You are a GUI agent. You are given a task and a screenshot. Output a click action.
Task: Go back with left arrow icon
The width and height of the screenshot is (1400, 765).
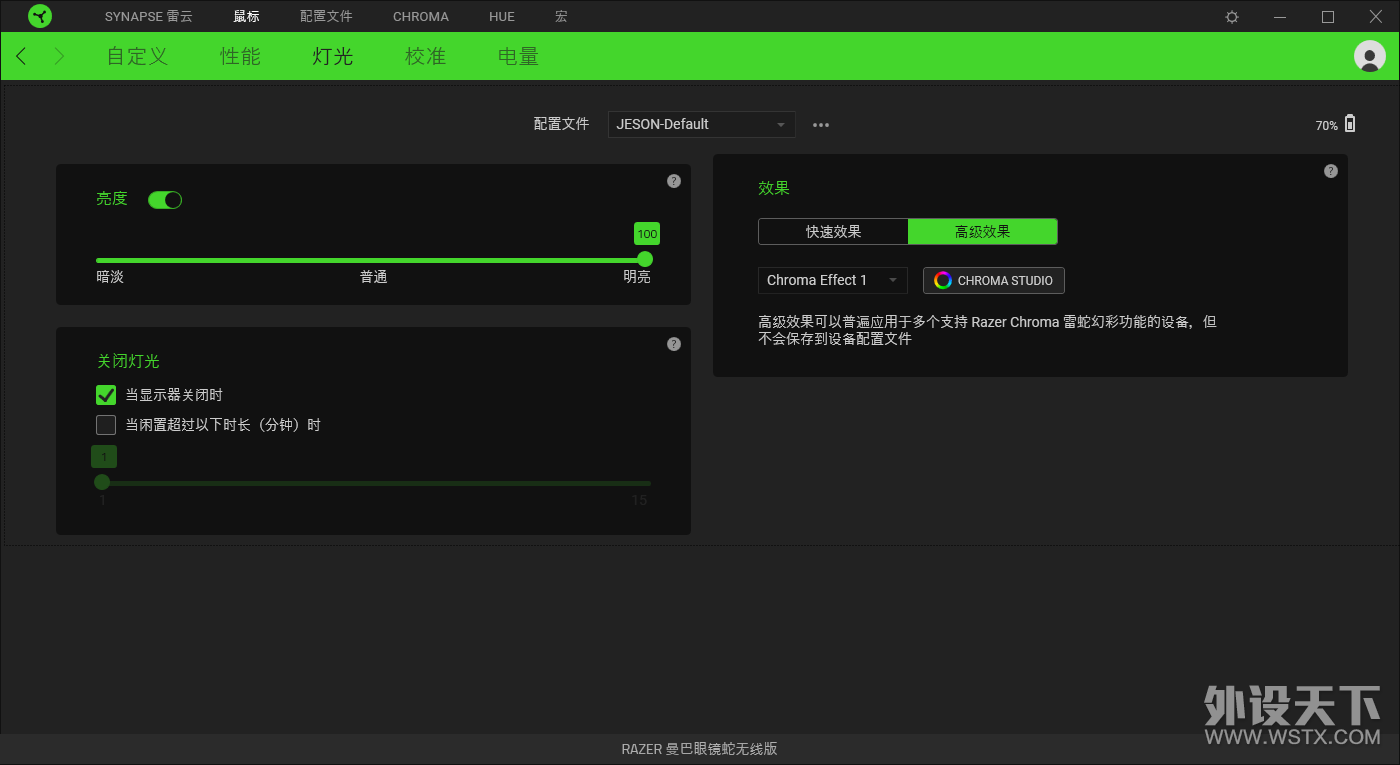pyautogui.click(x=22, y=56)
